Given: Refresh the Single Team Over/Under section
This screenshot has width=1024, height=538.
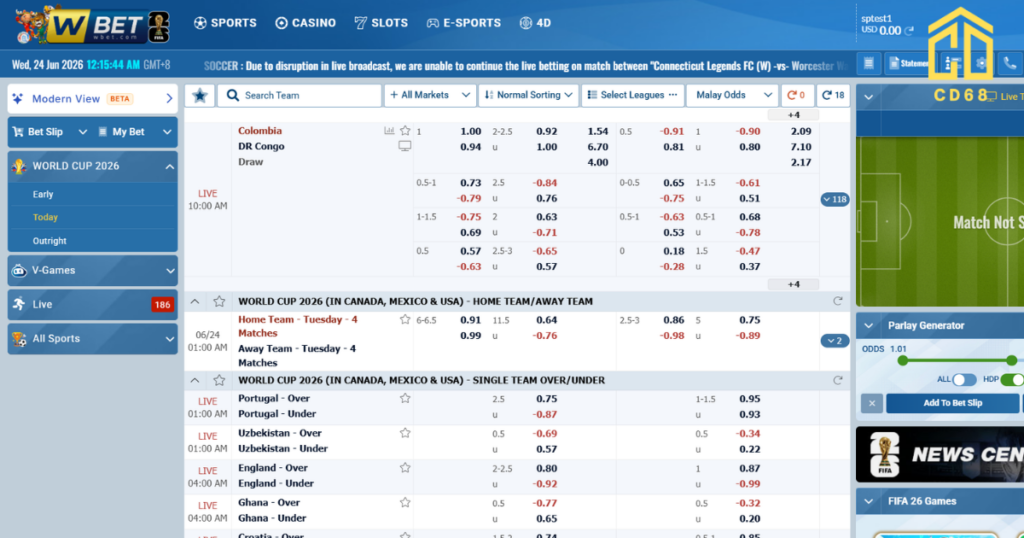Looking at the screenshot, I should pos(838,380).
